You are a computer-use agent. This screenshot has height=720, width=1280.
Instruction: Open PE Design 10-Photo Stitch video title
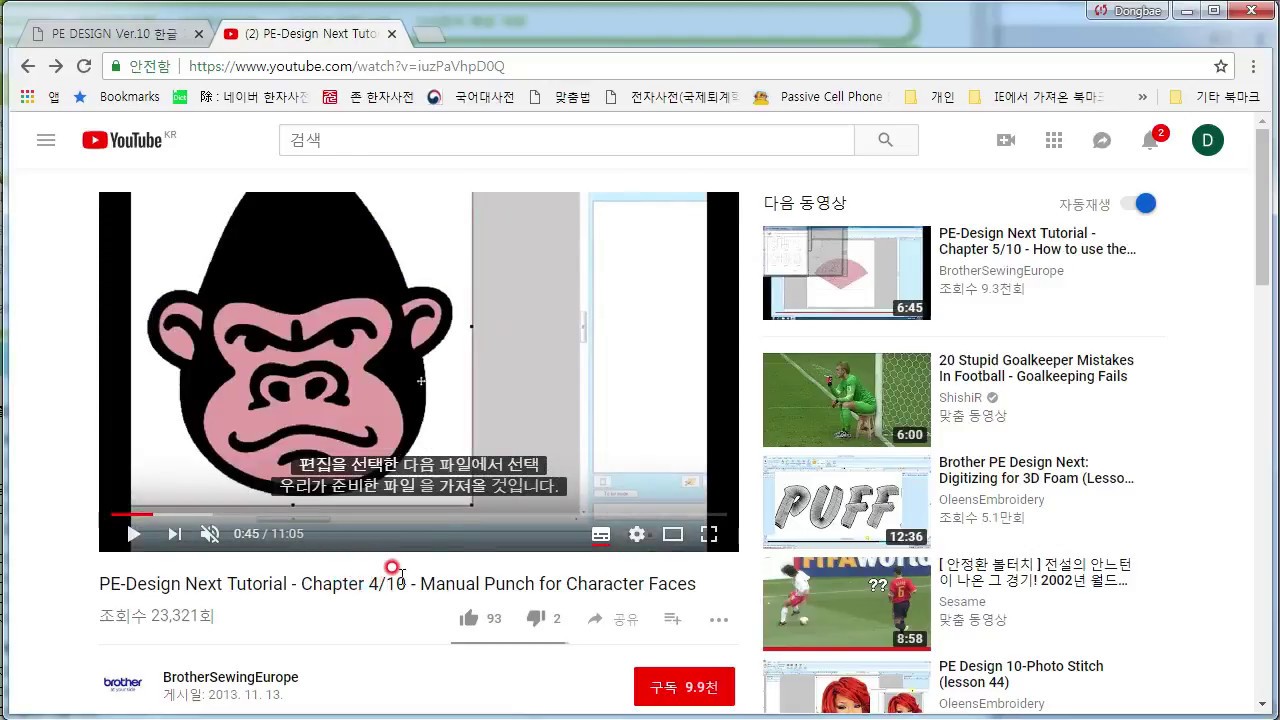[1021, 674]
